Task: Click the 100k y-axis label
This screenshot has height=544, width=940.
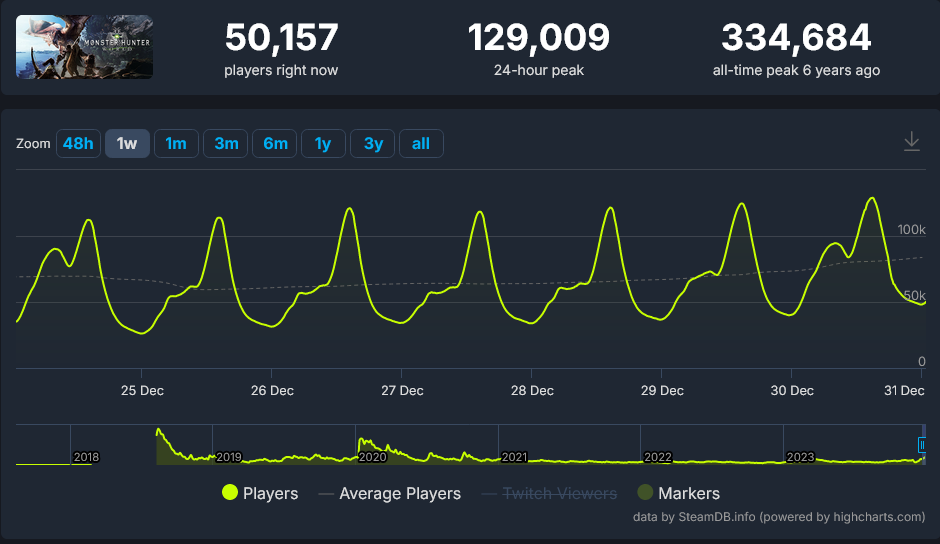Action: (x=911, y=230)
